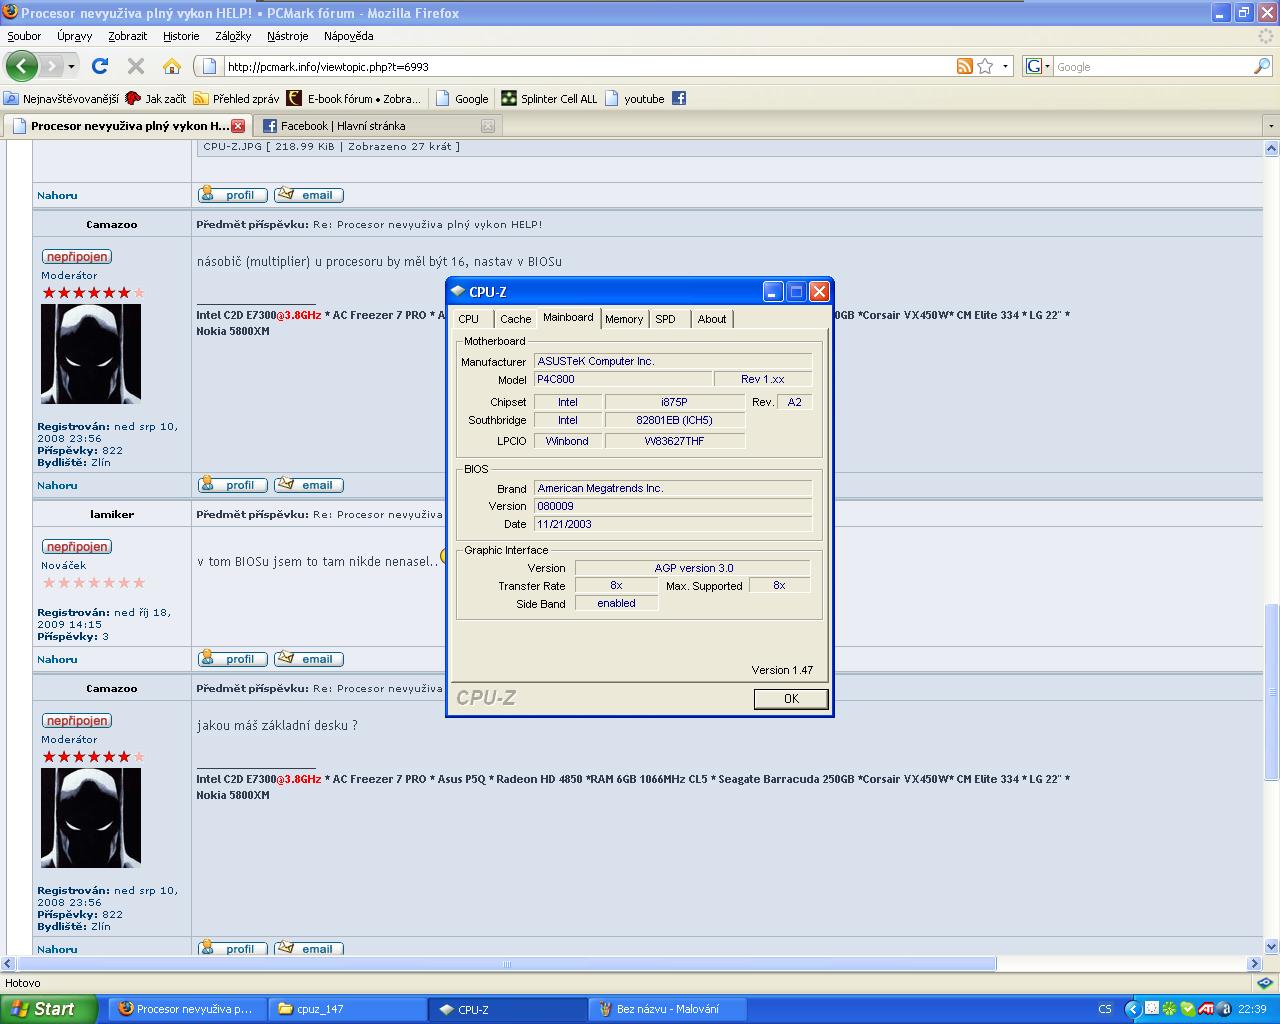Open the E-book fórum bookmark
1280x1024 pixels.
point(353,98)
